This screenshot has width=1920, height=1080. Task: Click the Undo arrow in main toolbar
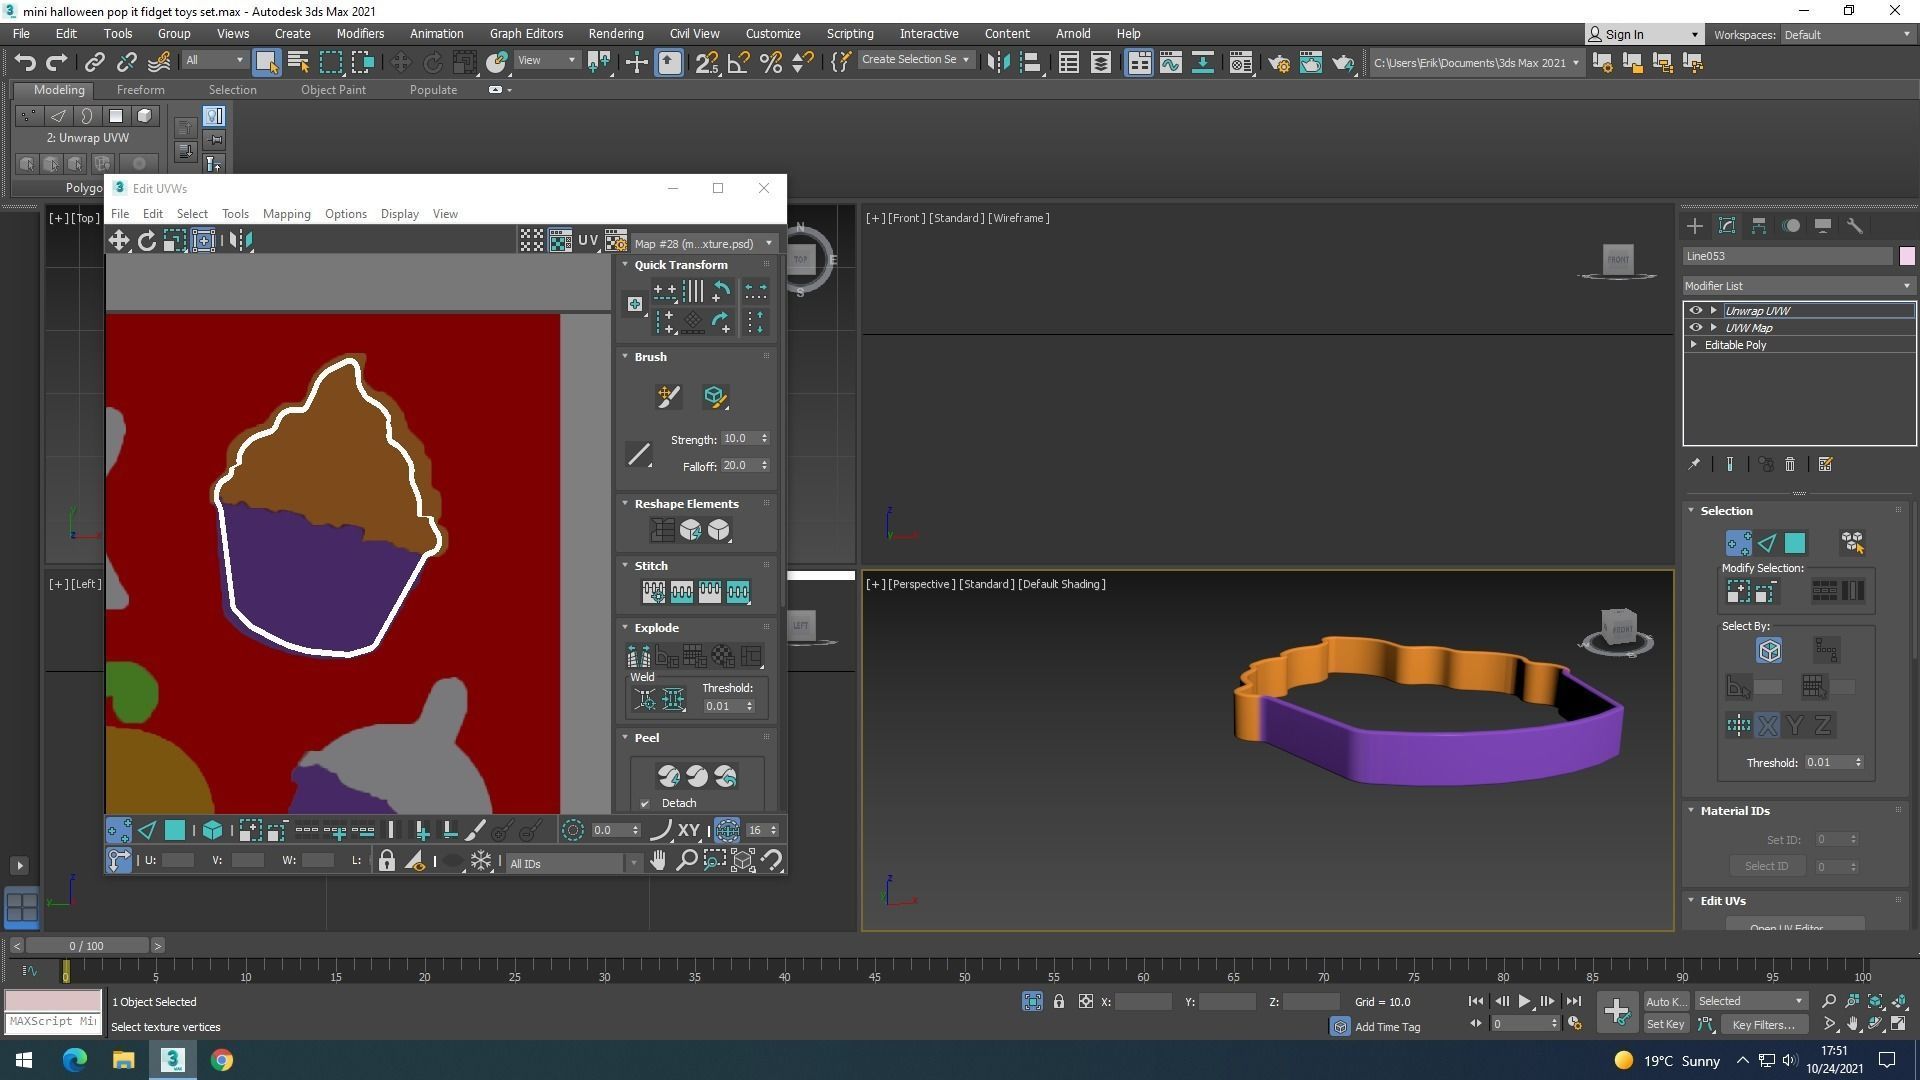(x=24, y=62)
